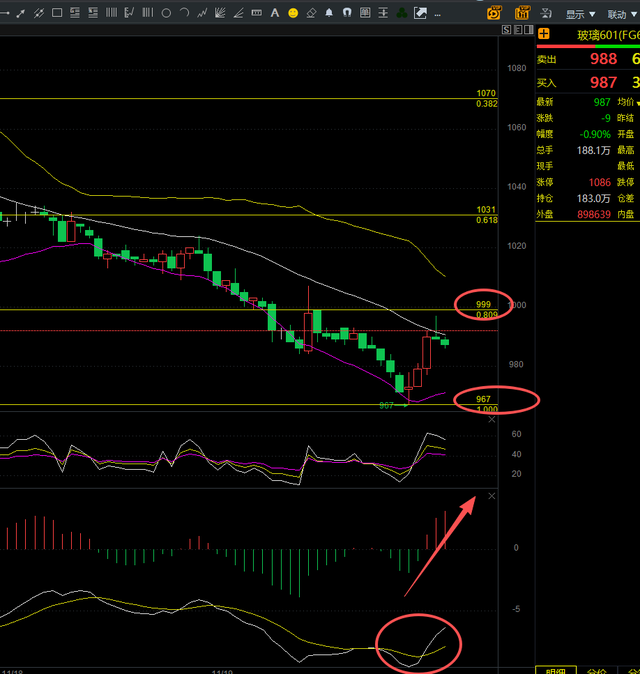Select the cycle lines with zigzag tool
Screen dimensions: 640x674
129,13
